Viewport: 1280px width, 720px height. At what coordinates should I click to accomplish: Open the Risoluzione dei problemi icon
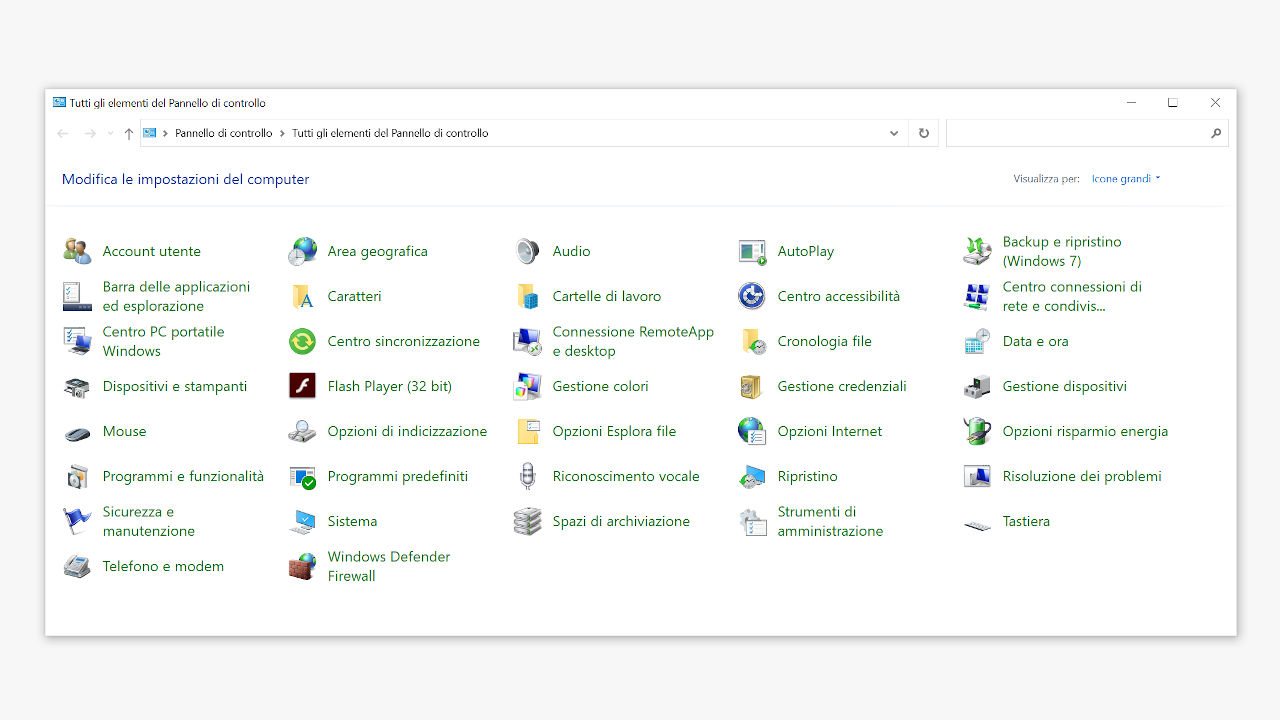click(x=977, y=476)
